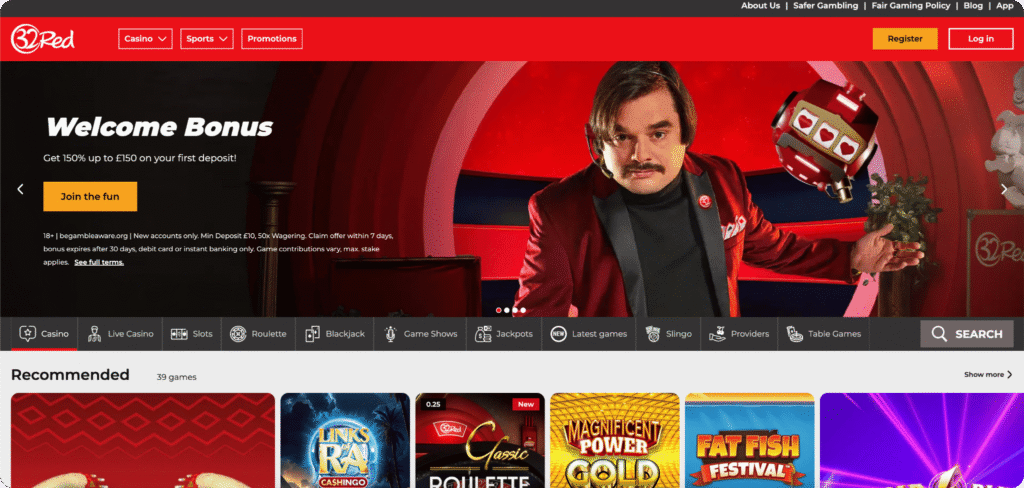Click the 39 games count text
Screen dimensions: 1024x488
pyautogui.click(x=176, y=377)
